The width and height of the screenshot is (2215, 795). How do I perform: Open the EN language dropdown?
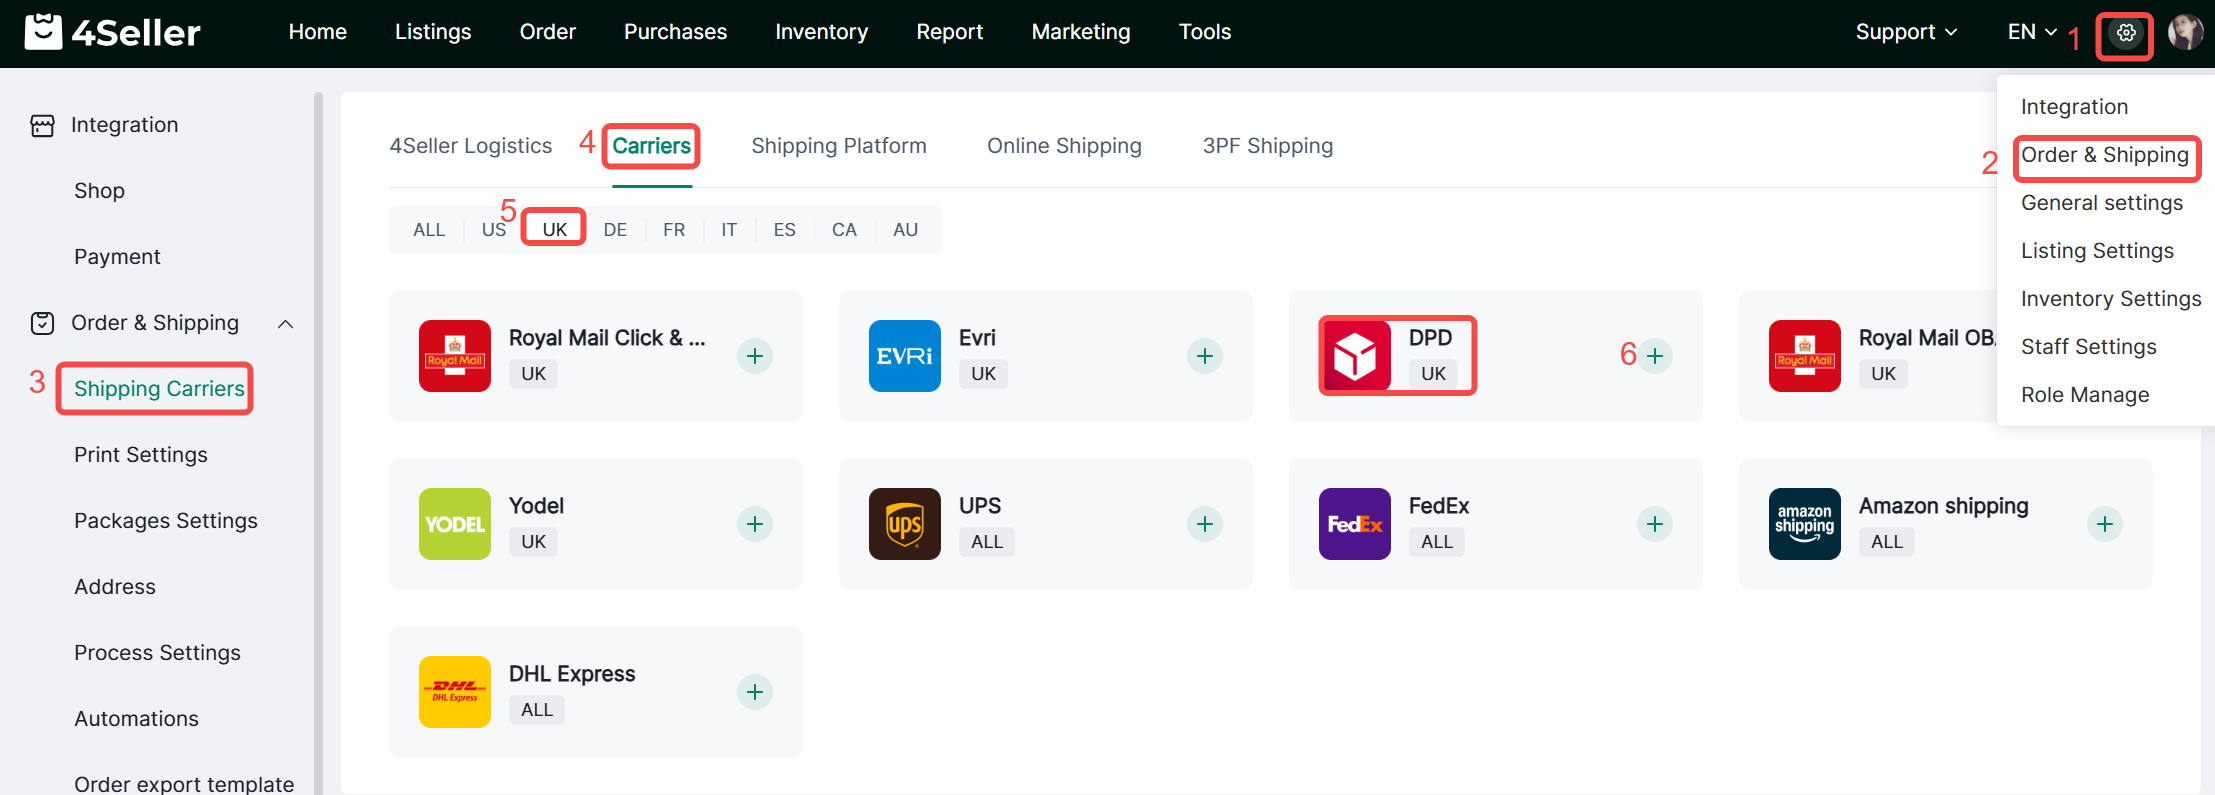point(2032,32)
